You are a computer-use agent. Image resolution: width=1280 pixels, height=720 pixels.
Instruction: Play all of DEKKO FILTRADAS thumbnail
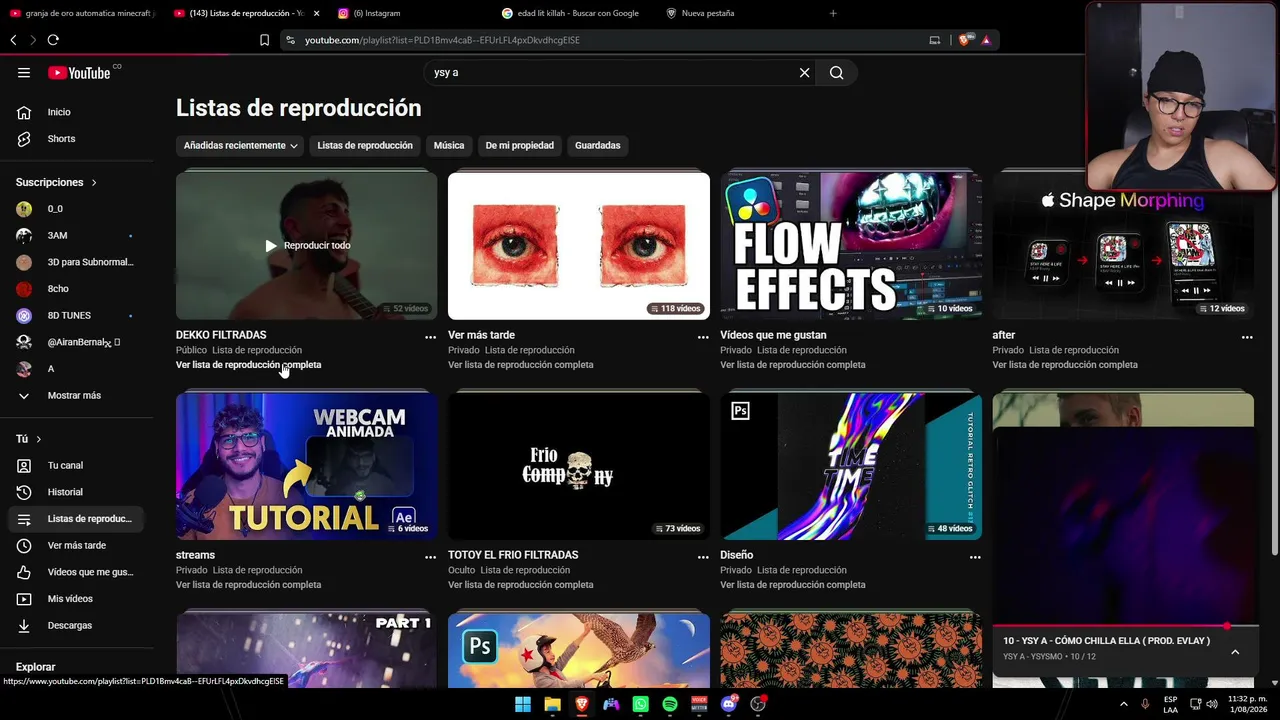point(307,245)
